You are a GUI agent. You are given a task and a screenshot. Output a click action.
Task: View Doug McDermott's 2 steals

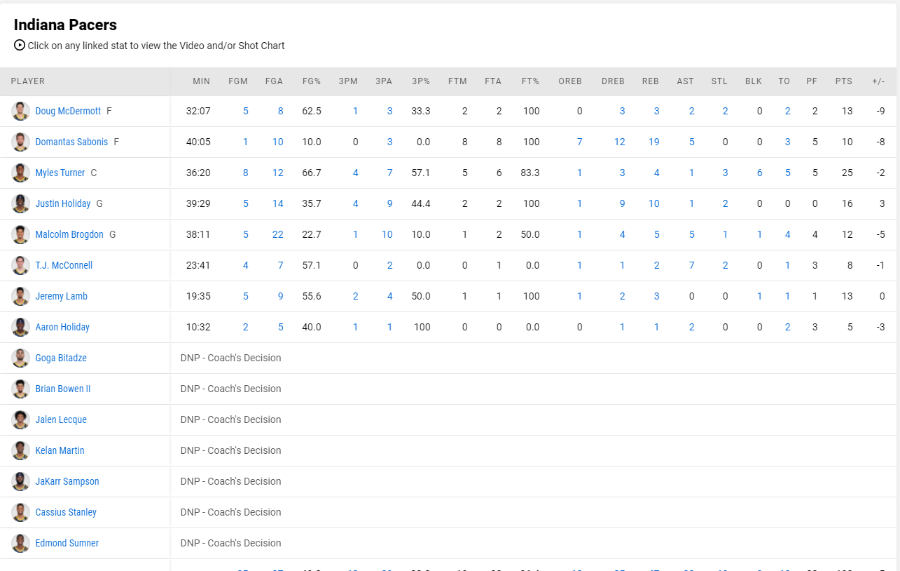point(726,111)
